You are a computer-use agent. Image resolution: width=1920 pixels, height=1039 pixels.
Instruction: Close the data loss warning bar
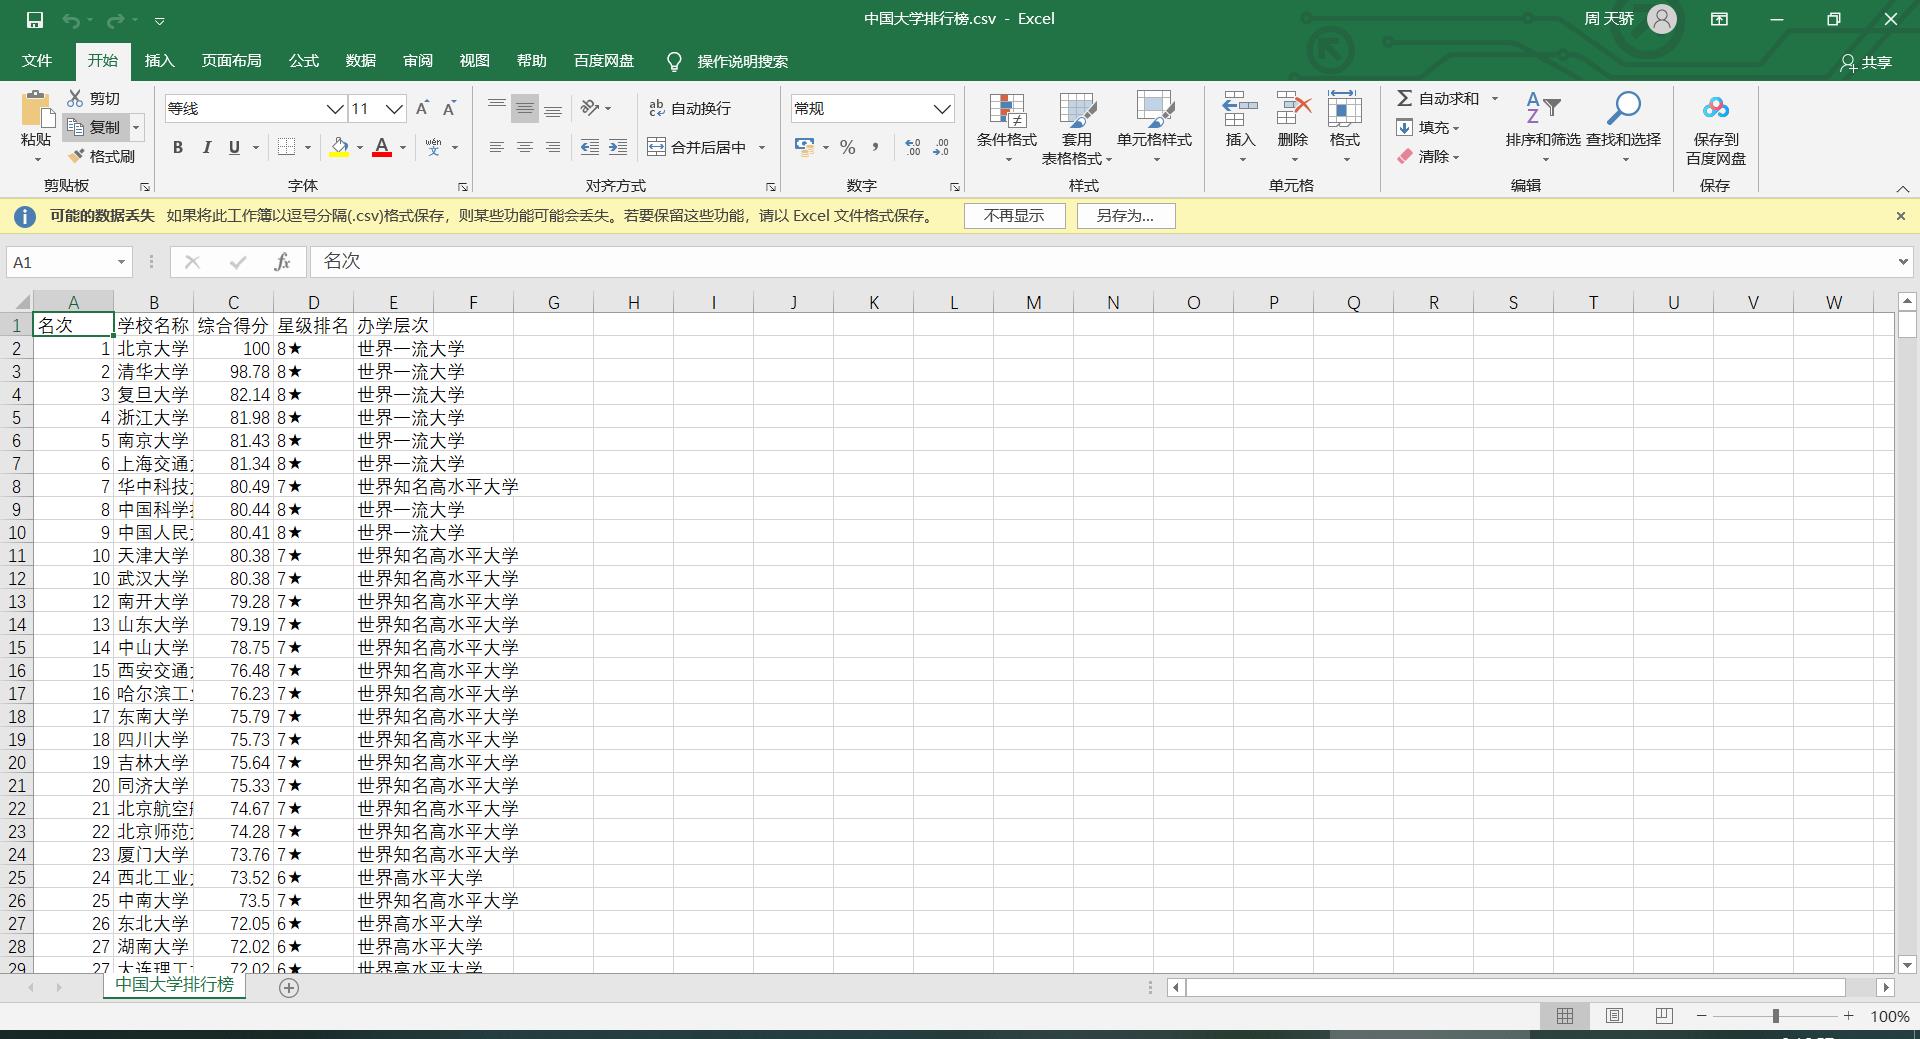click(1901, 216)
